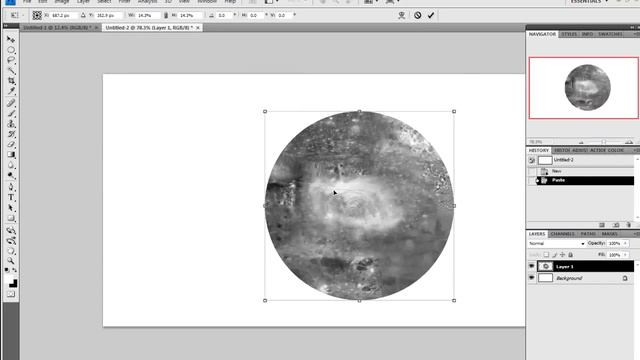Image resolution: width=640 pixels, height=360 pixels.
Task: Cancel the transform with the circle-slash icon
Action: pos(418,15)
